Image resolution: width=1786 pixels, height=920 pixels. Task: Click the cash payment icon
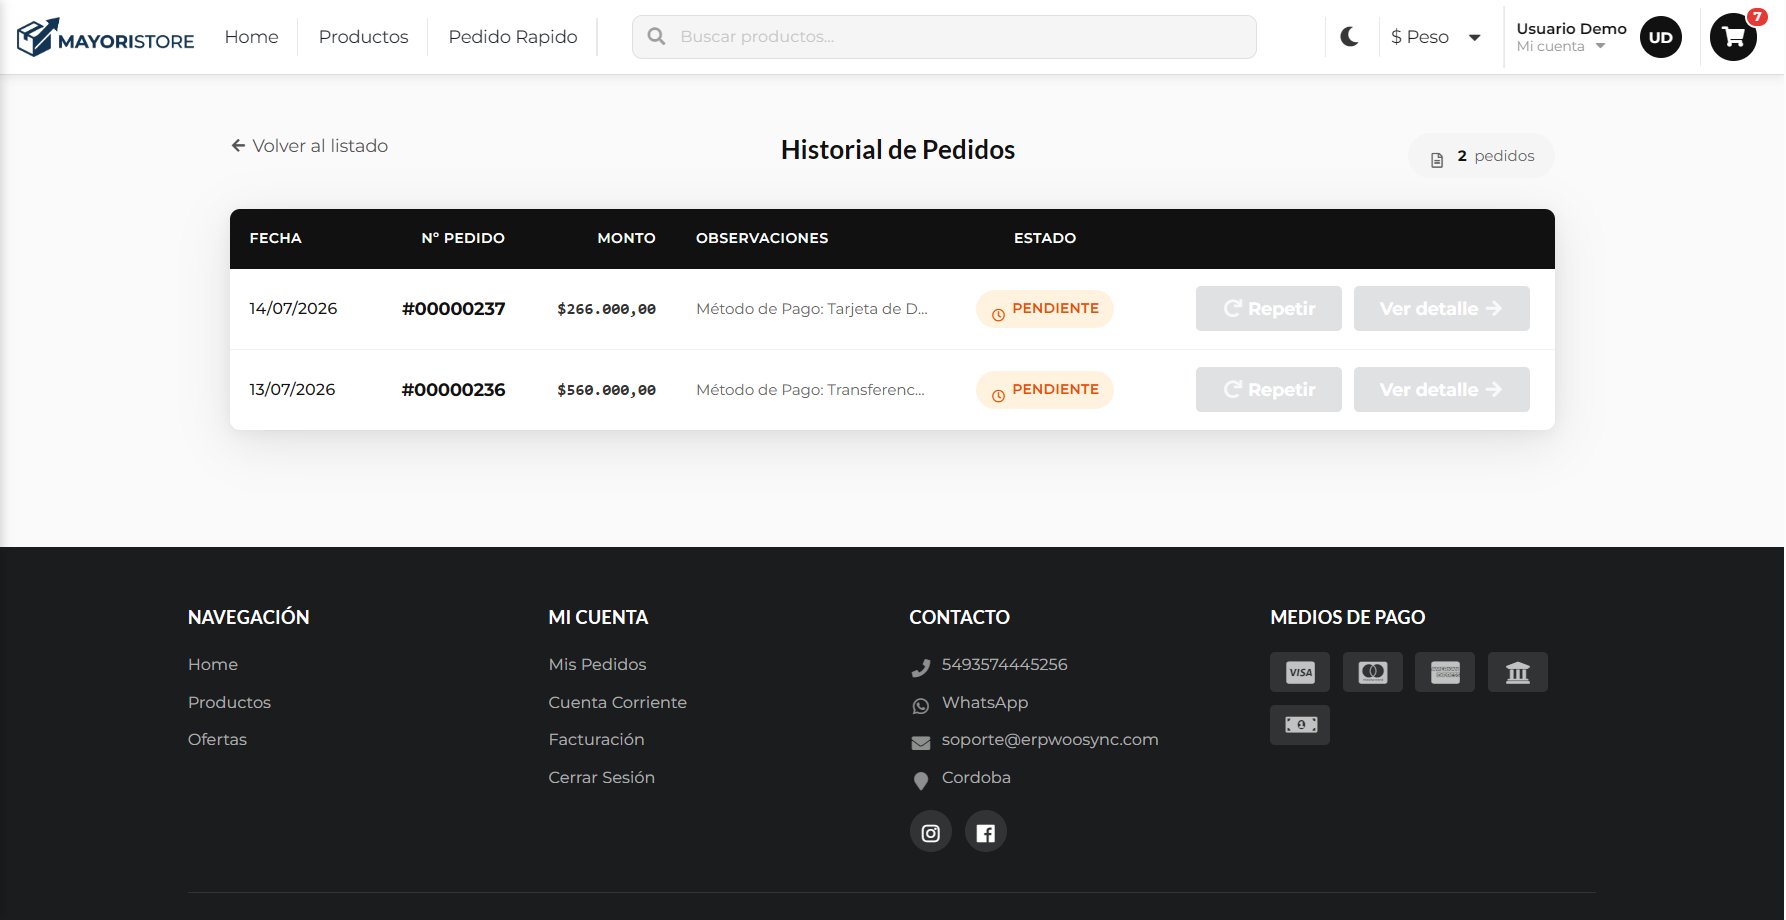pos(1300,725)
